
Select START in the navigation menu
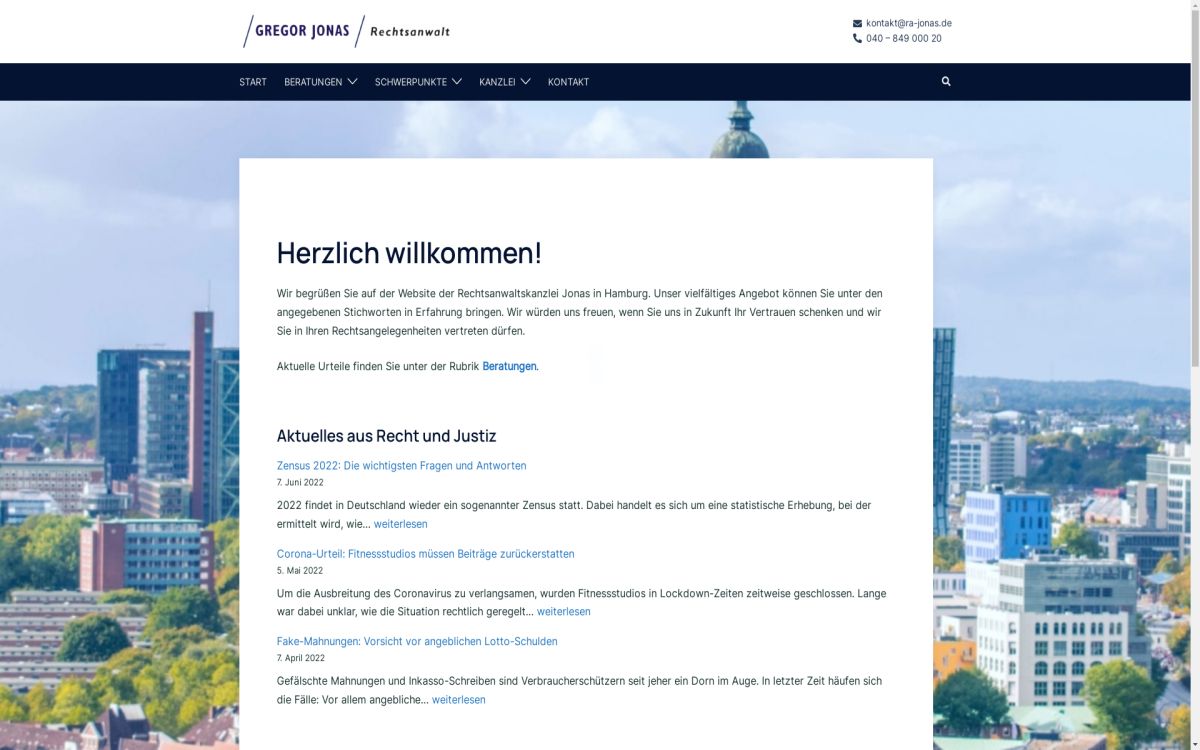tap(252, 81)
